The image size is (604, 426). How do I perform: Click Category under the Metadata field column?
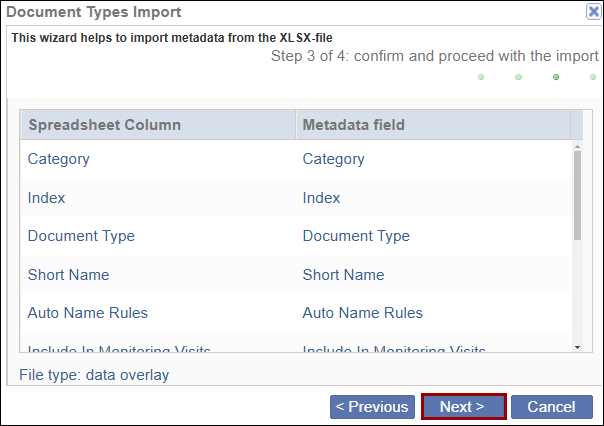(333, 159)
